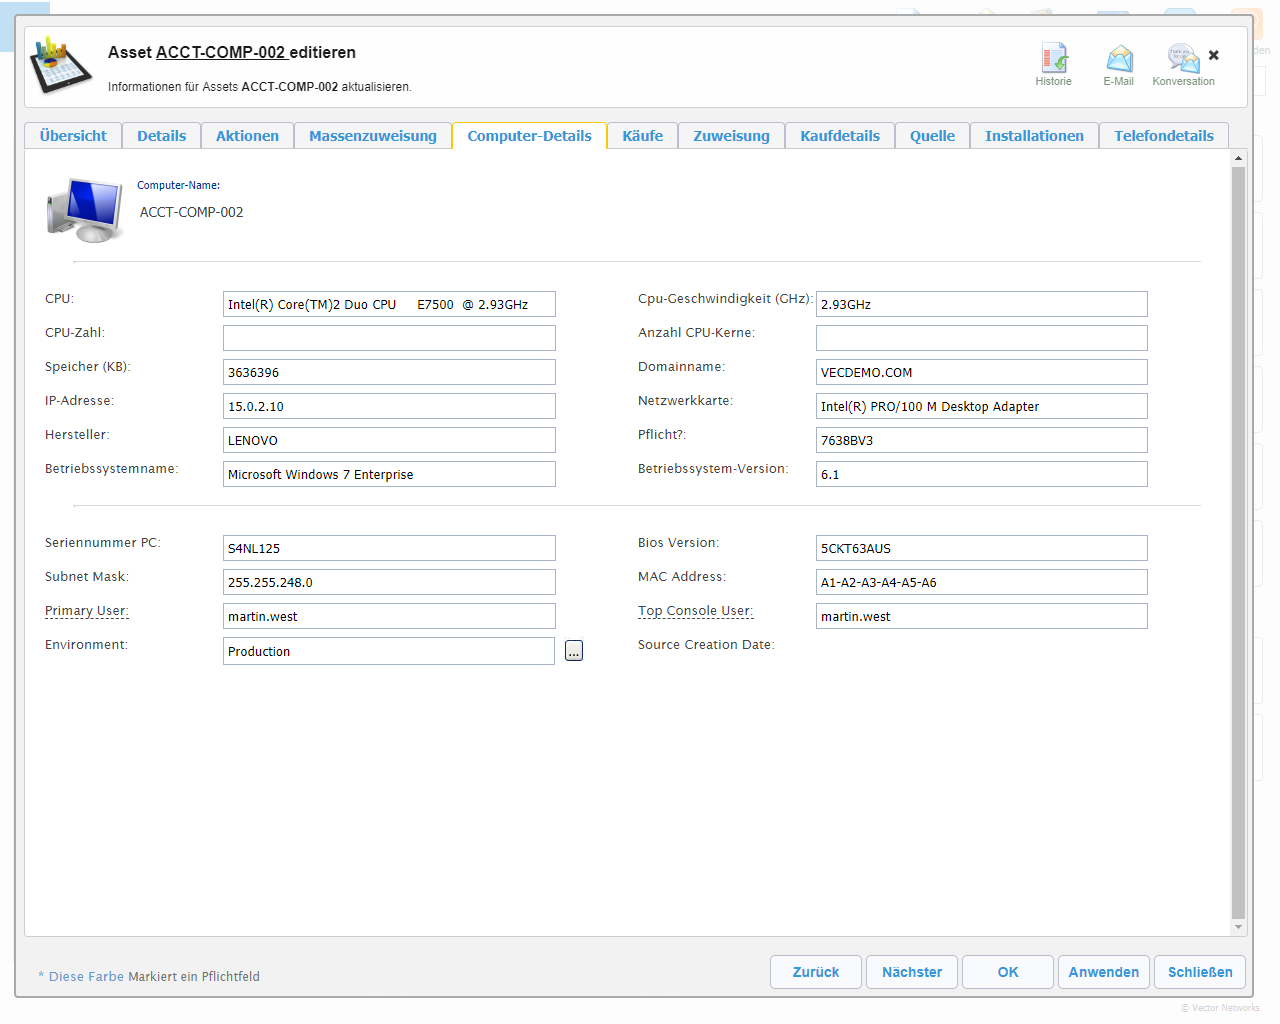The height and width of the screenshot is (1024, 1280).
Task: Click into the CPU field
Action: tap(389, 304)
